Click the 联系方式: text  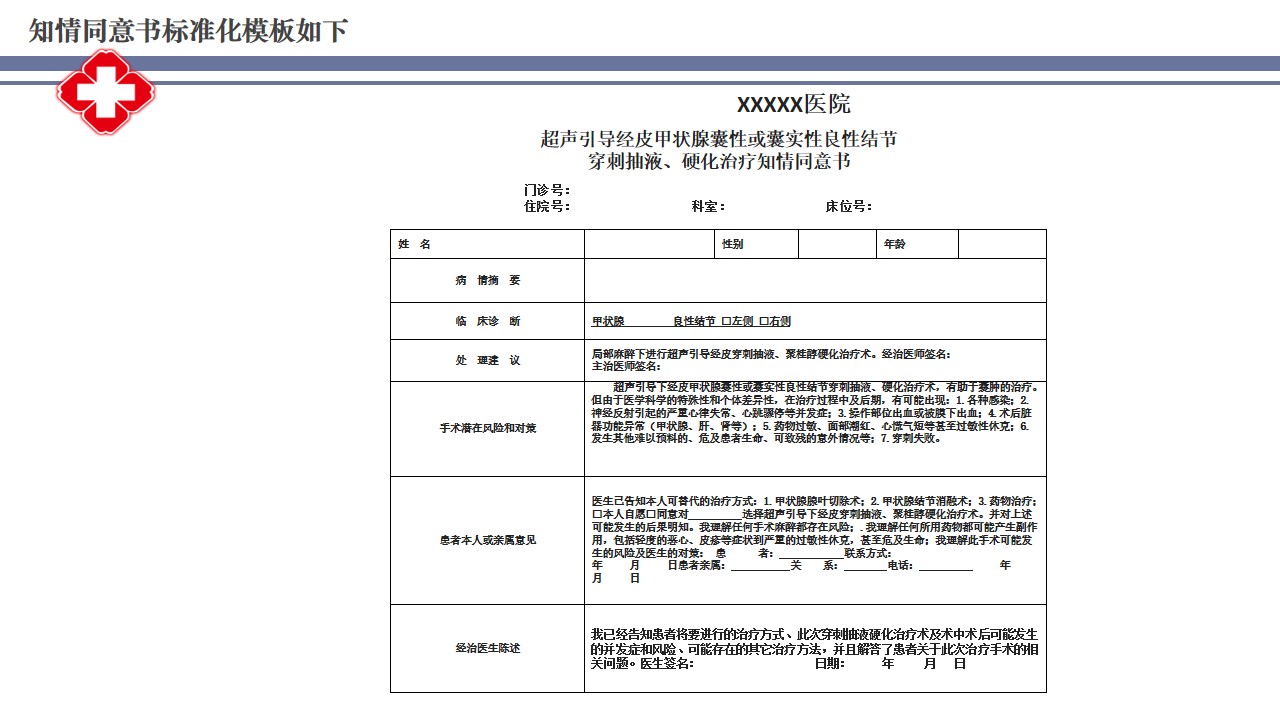868,554
